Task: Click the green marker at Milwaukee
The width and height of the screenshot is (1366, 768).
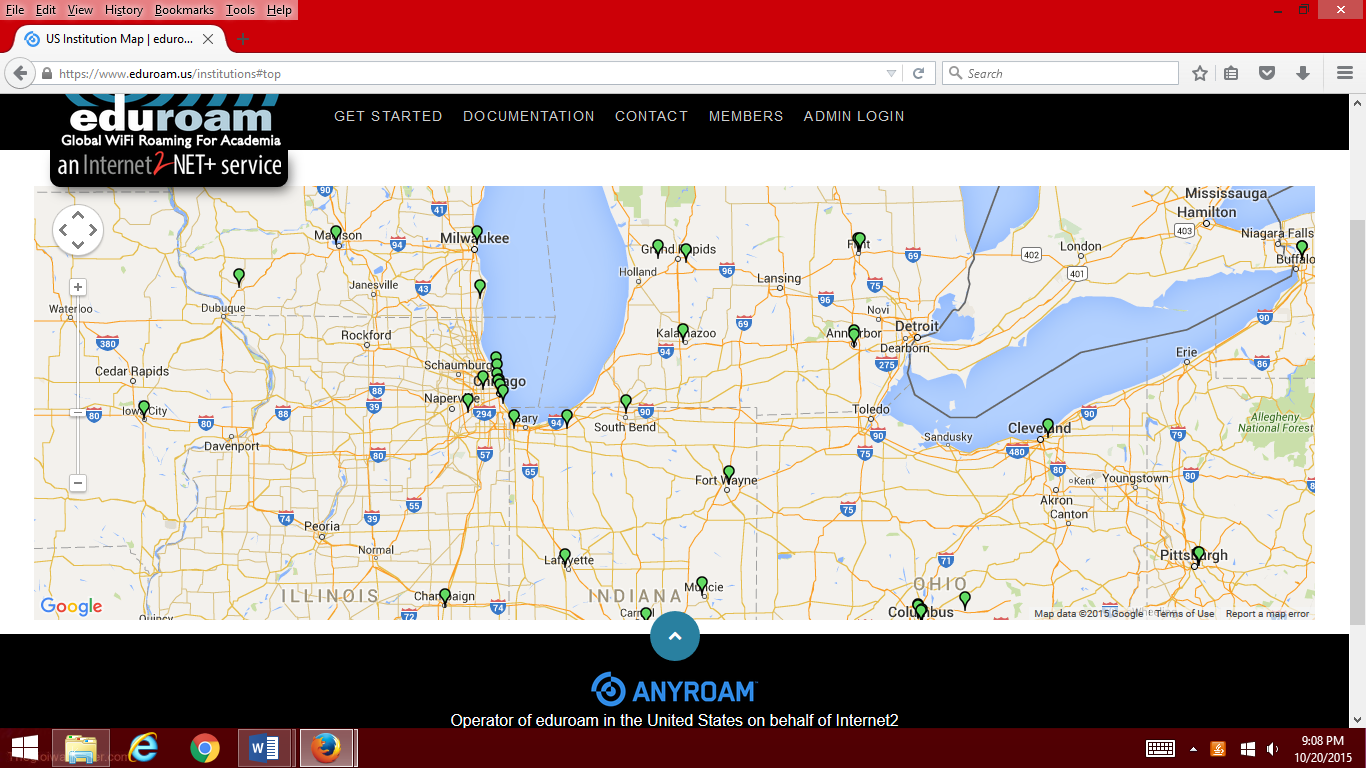Action: point(477,234)
